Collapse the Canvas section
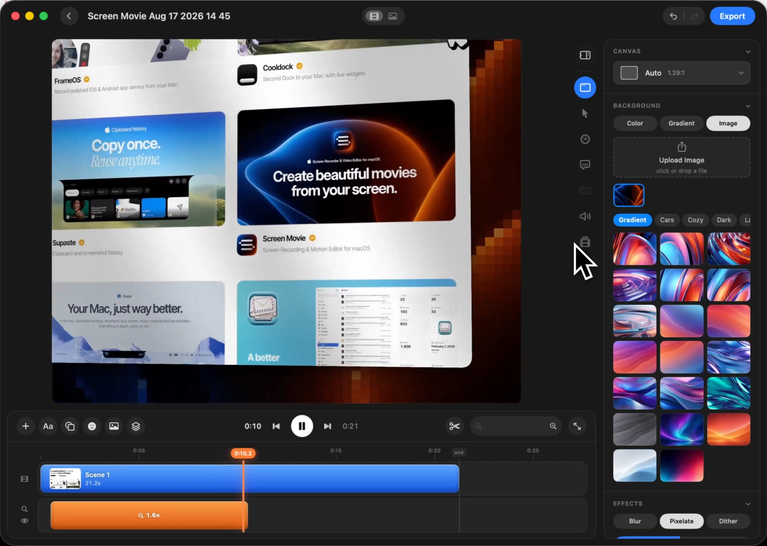Screen dimensions: 767x546 point(748,51)
